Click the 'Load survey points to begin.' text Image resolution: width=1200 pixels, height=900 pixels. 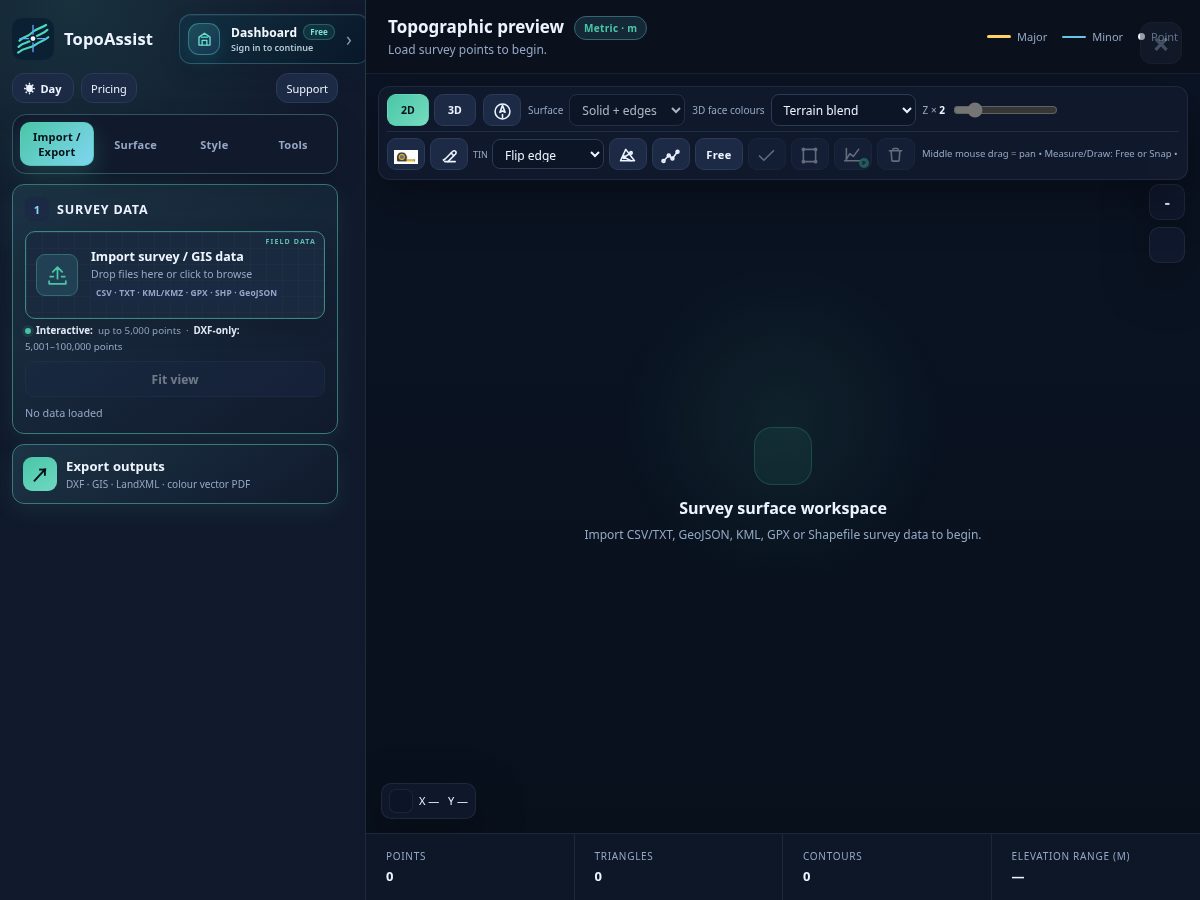pyautogui.click(x=467, y=50)
